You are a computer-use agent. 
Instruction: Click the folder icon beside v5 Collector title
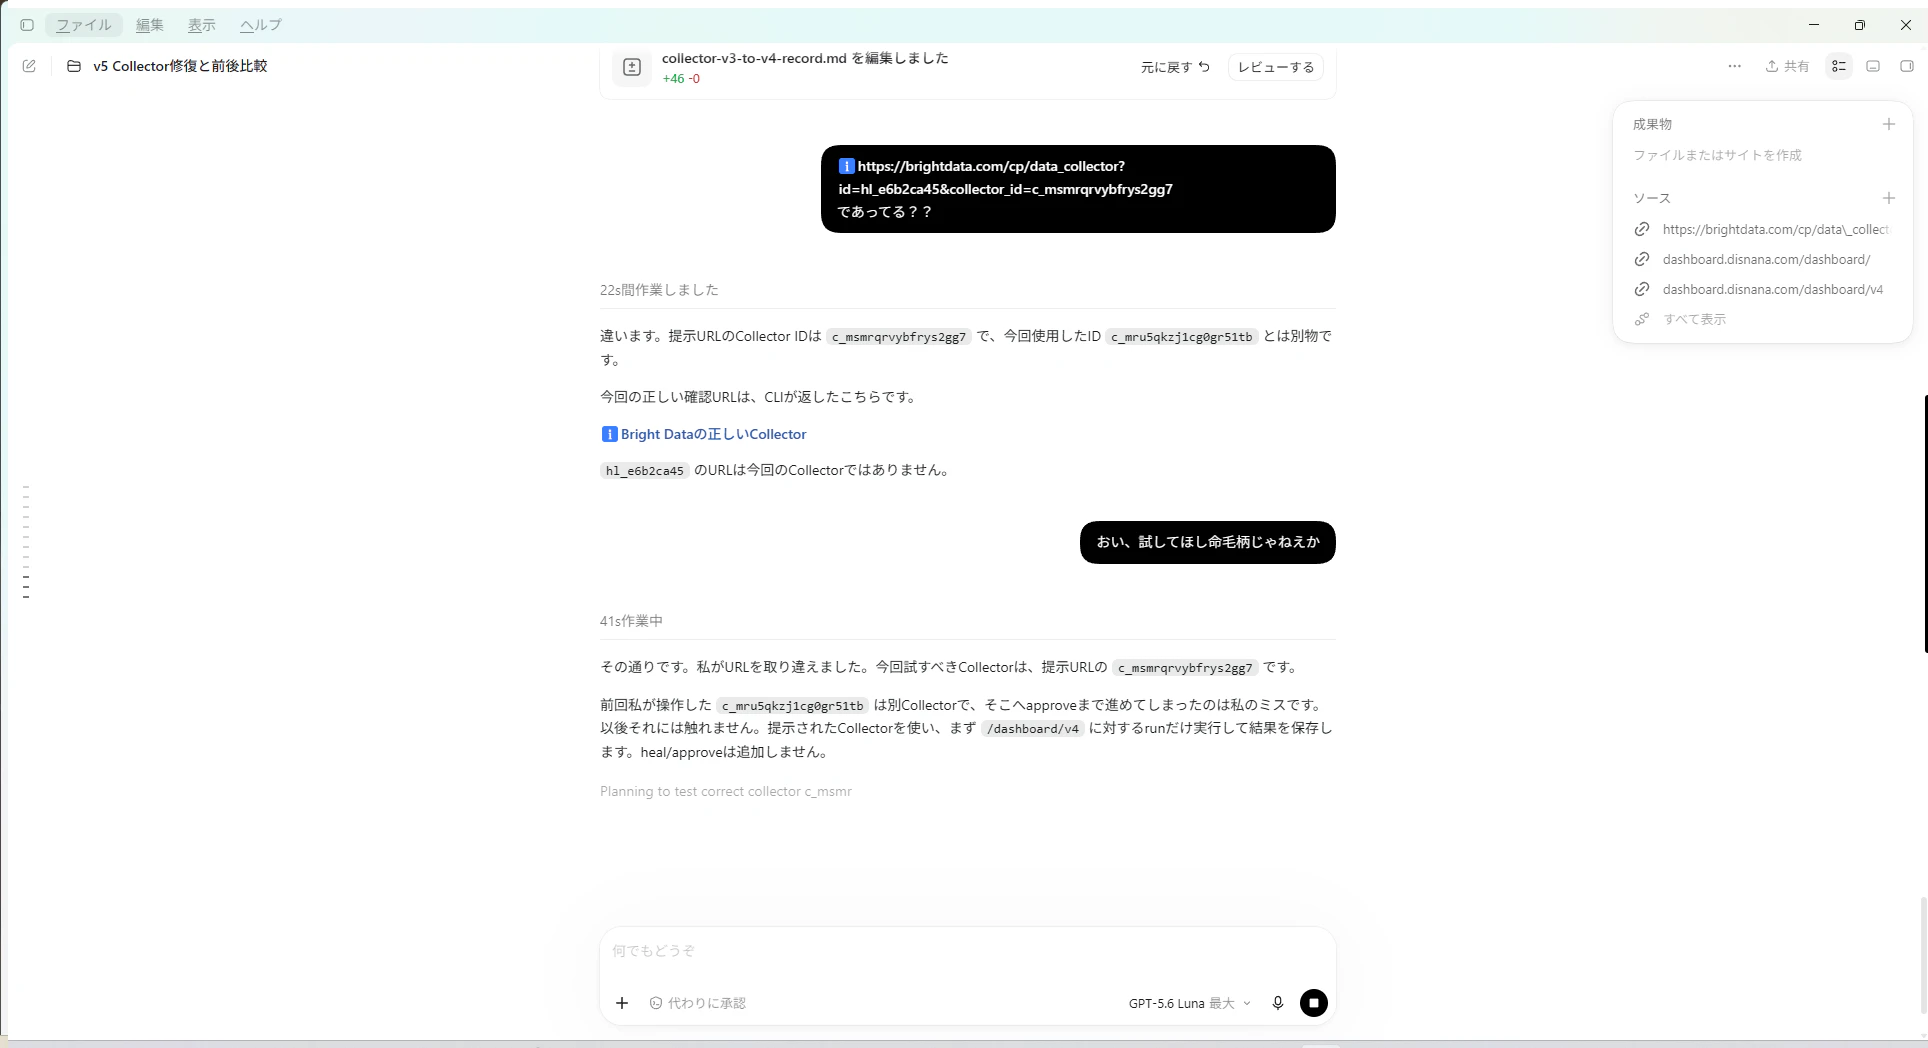pyautogui.click(x=74, y=66)
